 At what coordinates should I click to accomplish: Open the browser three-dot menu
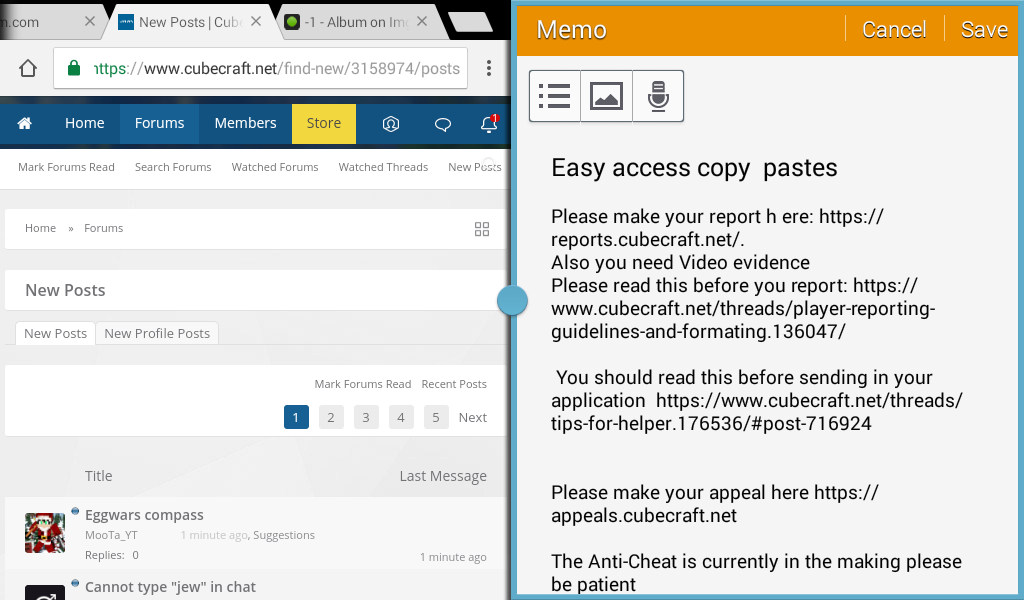488,68
